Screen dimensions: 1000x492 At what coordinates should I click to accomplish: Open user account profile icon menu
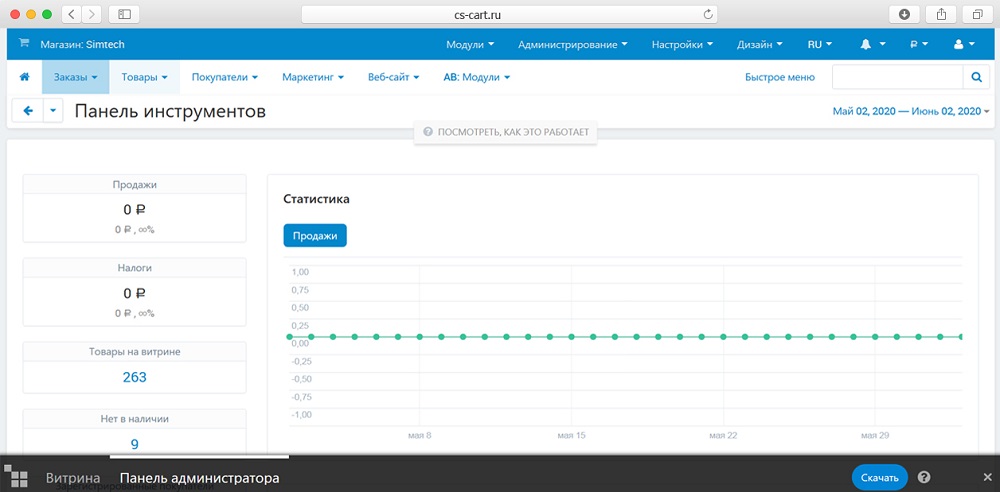pyautogui.click(x=964, y=45)
